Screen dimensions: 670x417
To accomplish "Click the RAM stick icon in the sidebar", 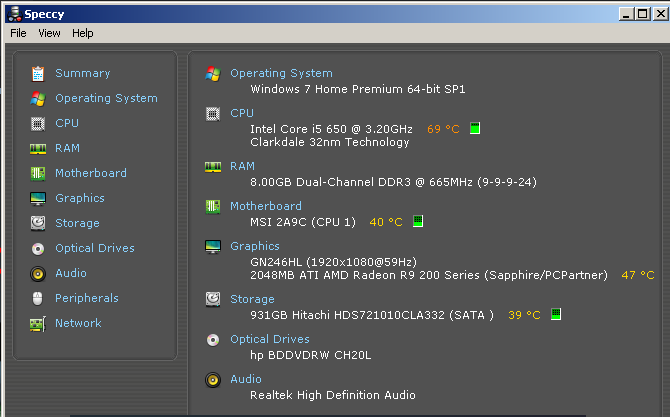I will point(38,149).
